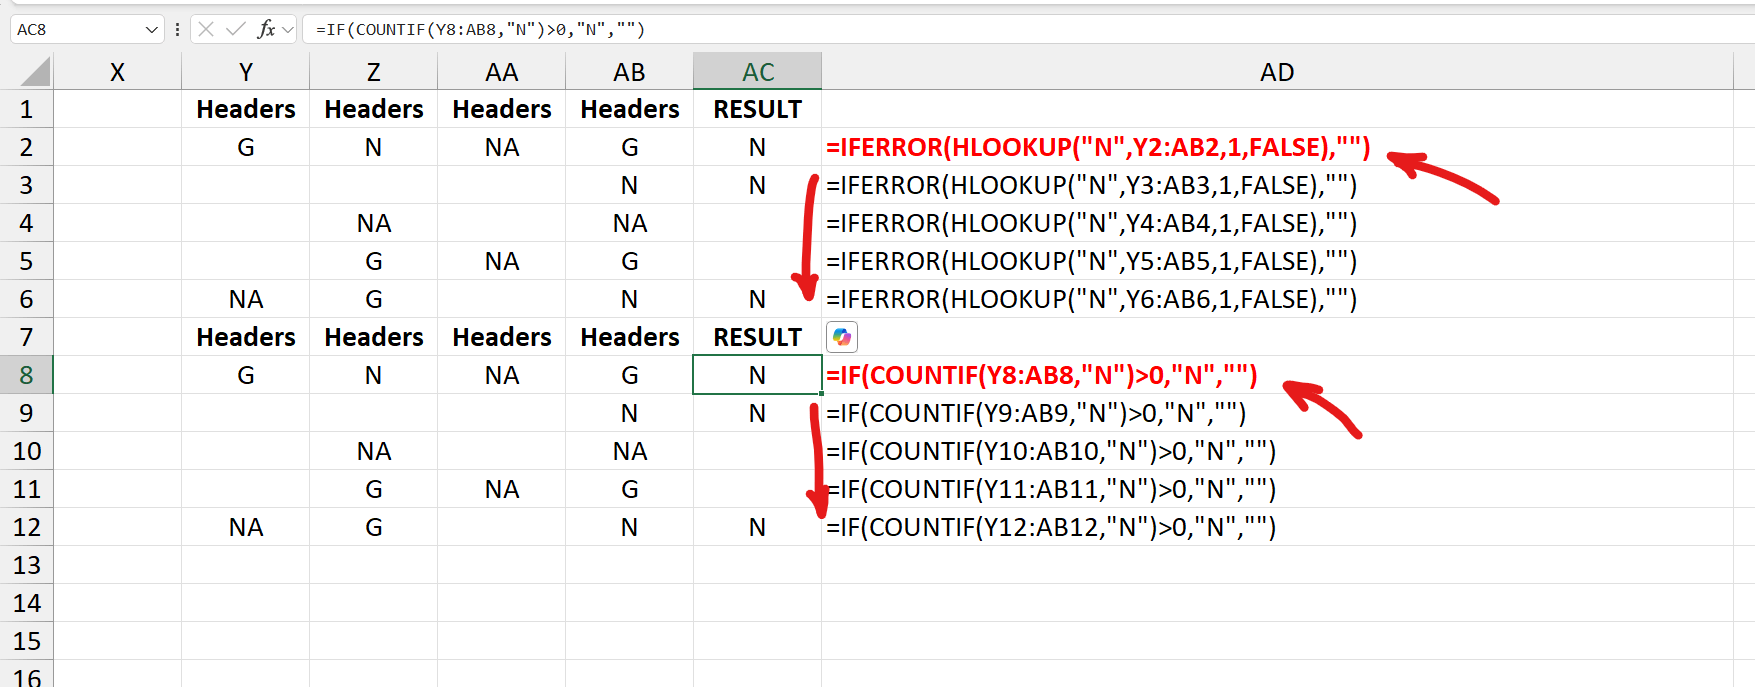1755x687 pixels.
Task: Click the Name Box options dots
Action: pyautogui.click(x=177, y=29)
